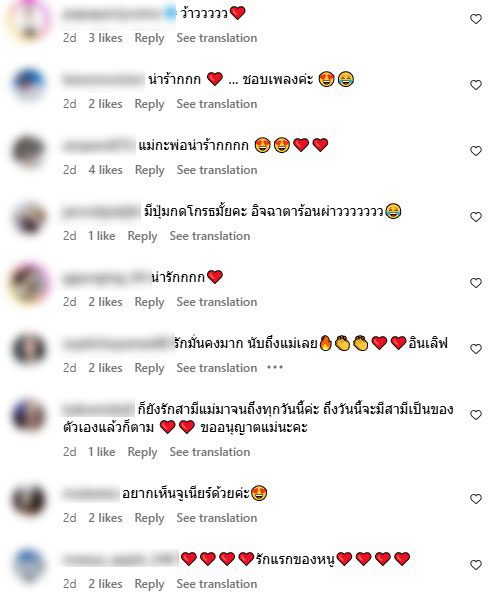The image size is (492, 608).
Task: Like the 'ชอบเพลงค่ะ' comment with the heart icon
Action: point(475,85)
